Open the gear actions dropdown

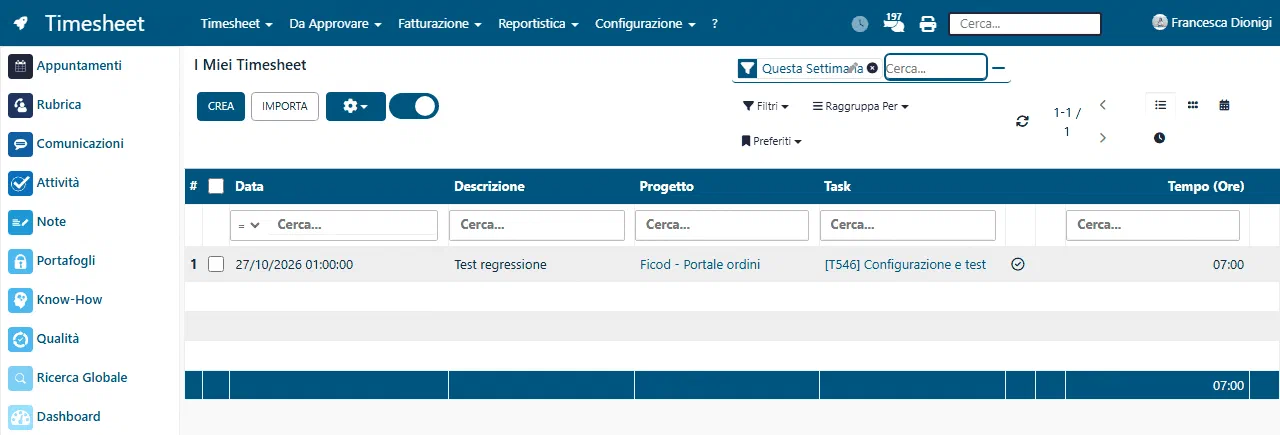tap(356, 106)
